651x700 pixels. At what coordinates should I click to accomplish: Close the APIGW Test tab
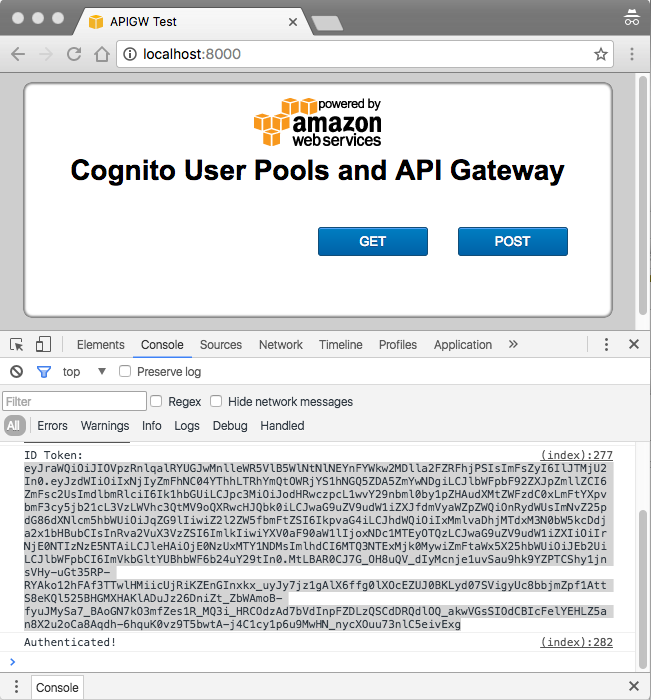[293, 22]
